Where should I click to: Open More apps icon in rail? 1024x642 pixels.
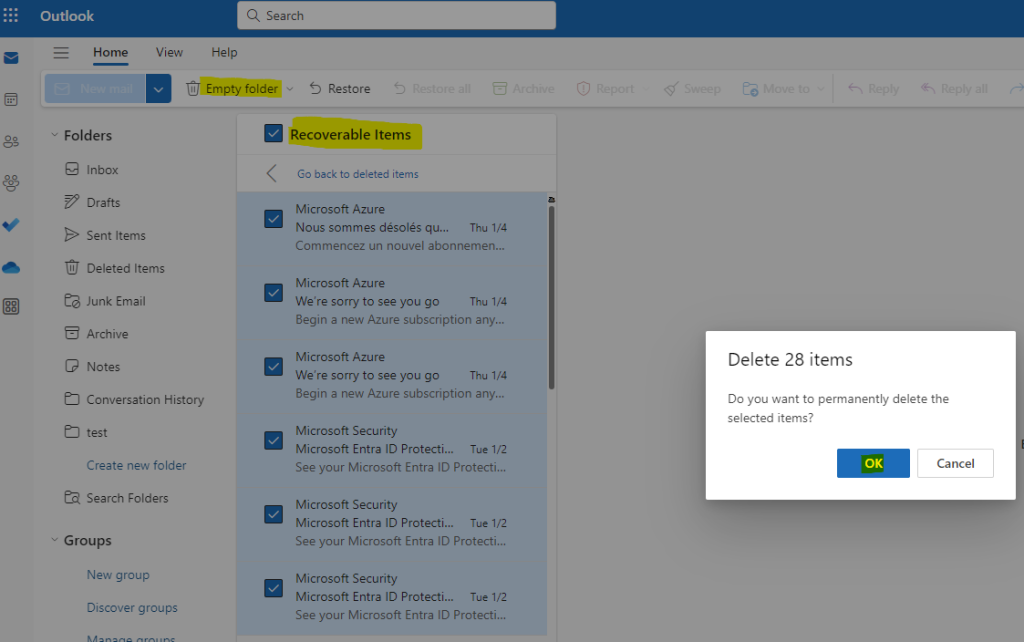(11, 306)
